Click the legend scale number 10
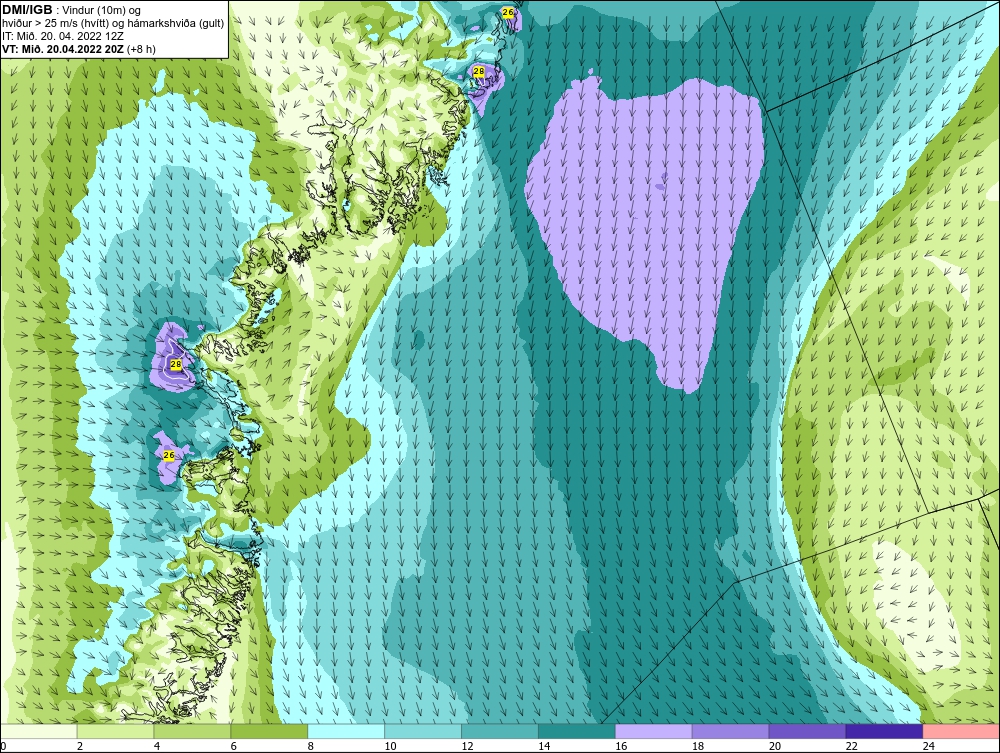This screenshot has height=753, width=1000. (390, 746)
